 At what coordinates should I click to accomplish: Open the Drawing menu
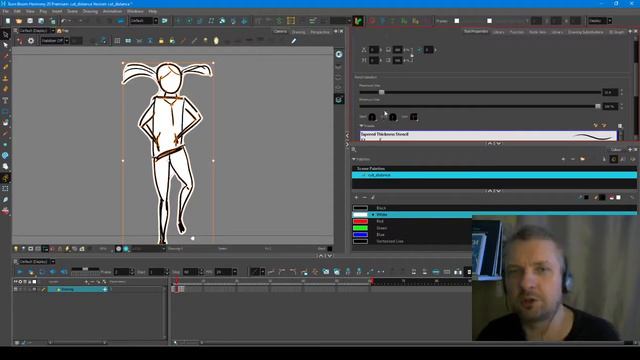pyautogui.click(x=90, y=11)
